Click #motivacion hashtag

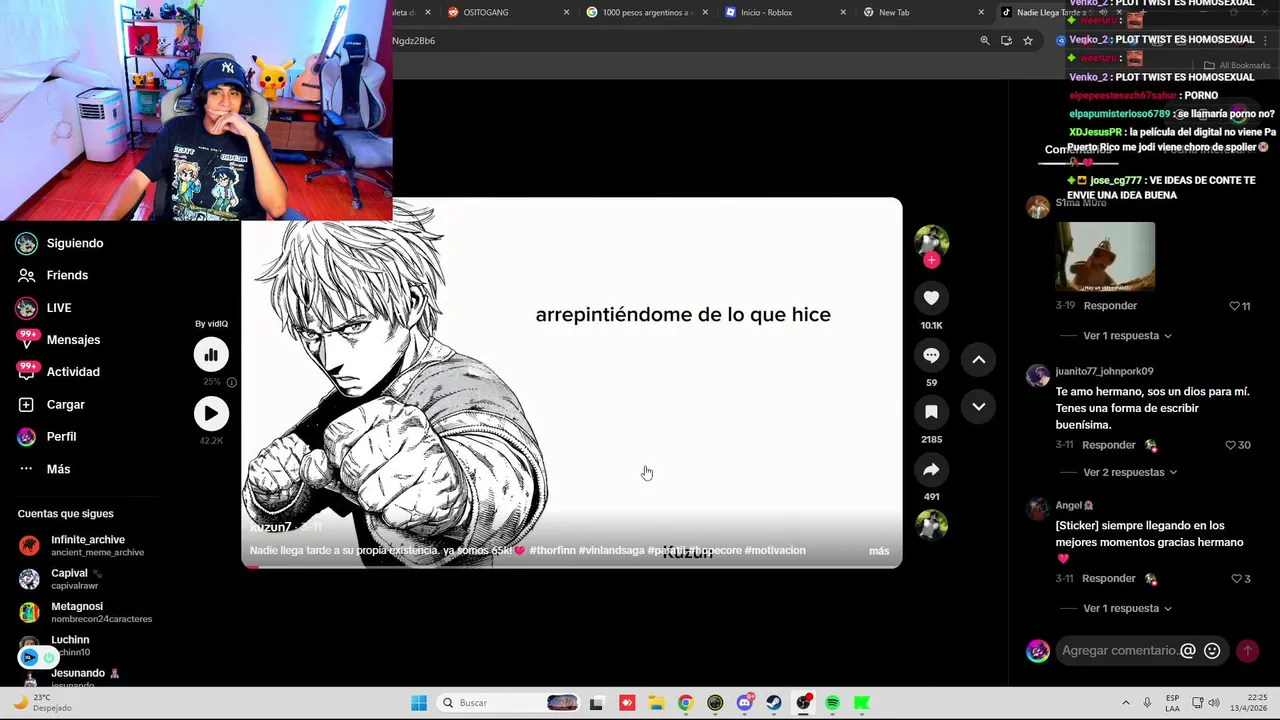click(x=775, y=551)
